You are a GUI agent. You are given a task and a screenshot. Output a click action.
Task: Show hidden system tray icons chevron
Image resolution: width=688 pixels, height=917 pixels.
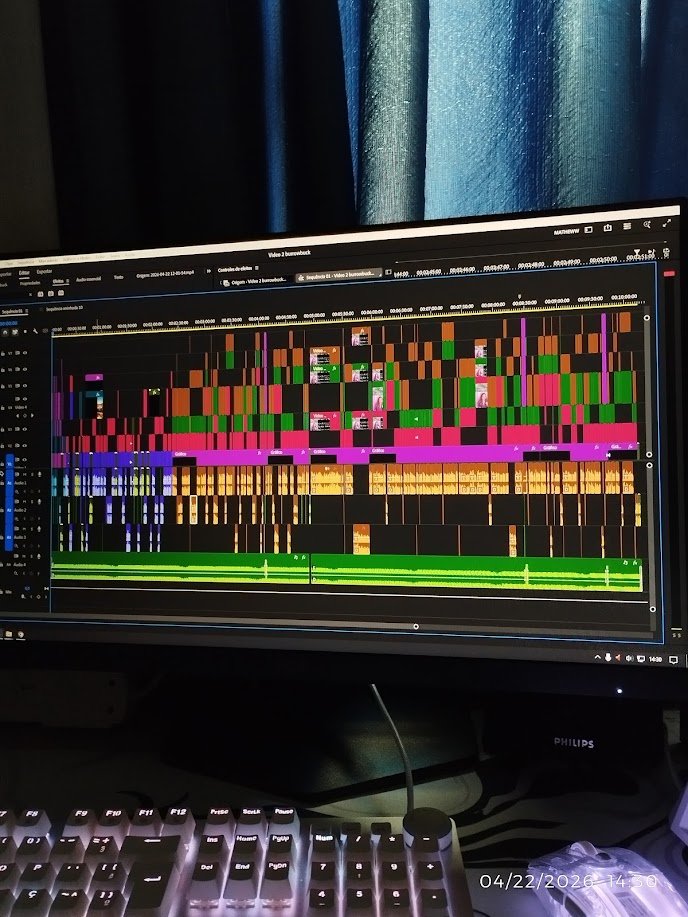(598, 657)
